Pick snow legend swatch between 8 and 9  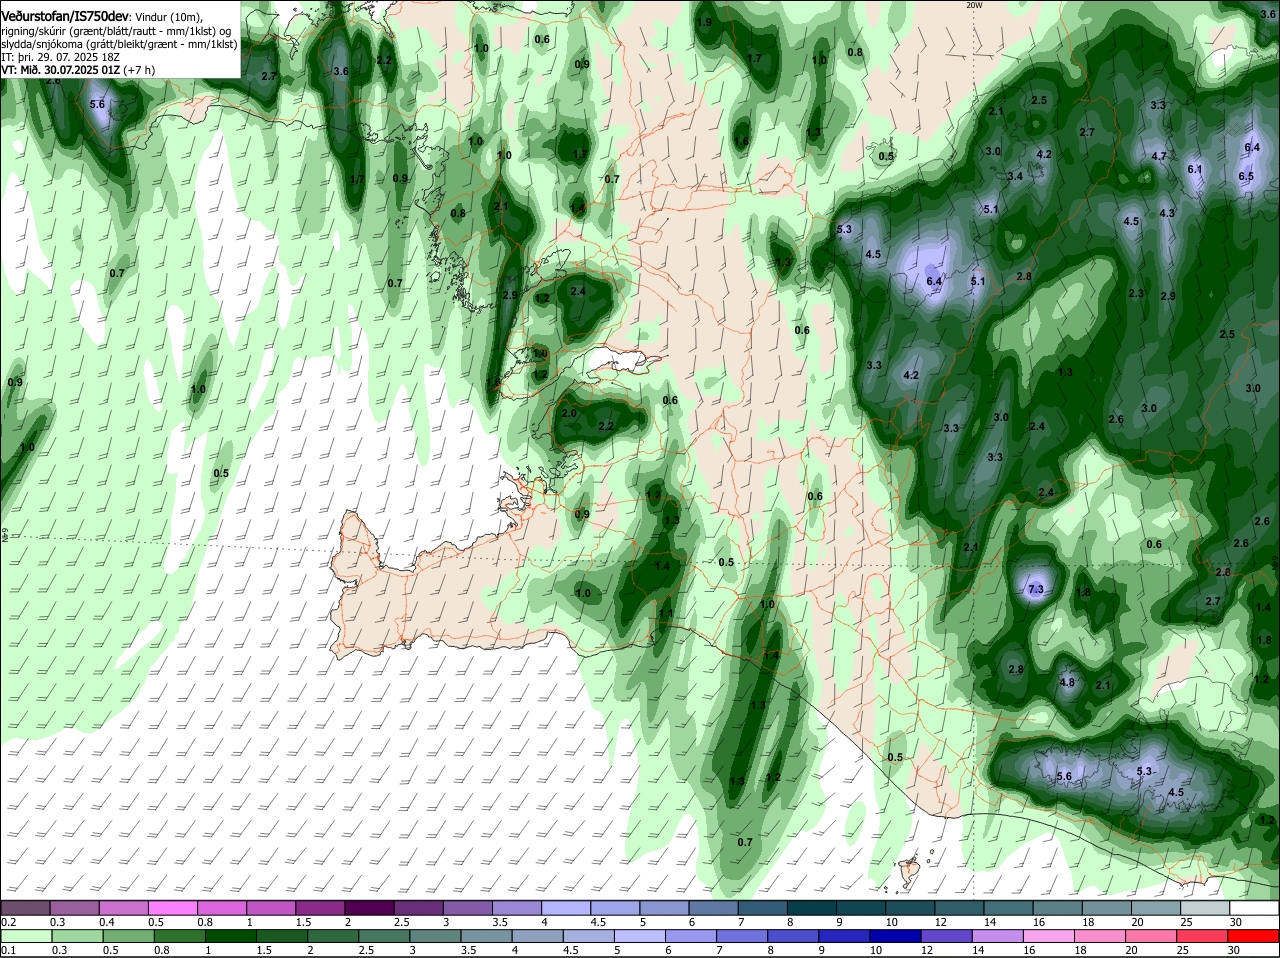813,907
